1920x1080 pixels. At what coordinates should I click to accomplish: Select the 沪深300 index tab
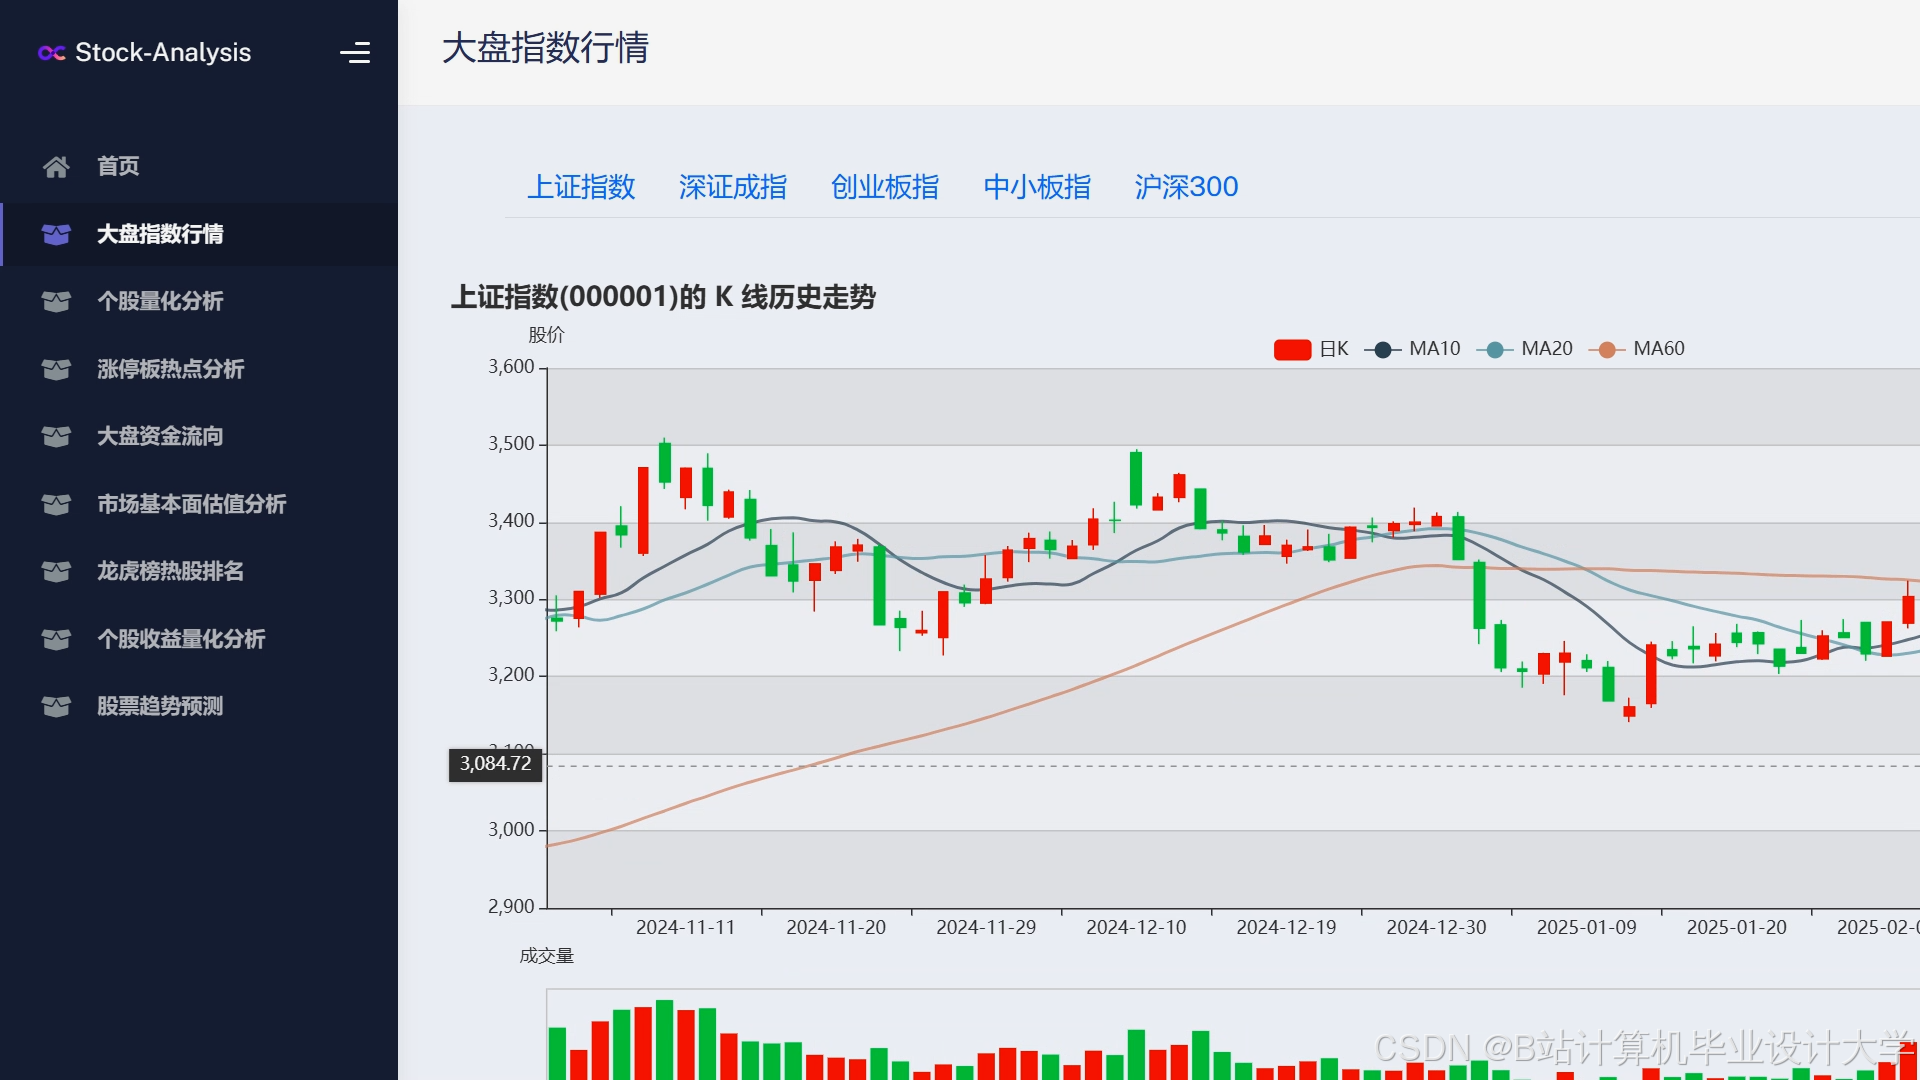click(x=1186, y=187)
